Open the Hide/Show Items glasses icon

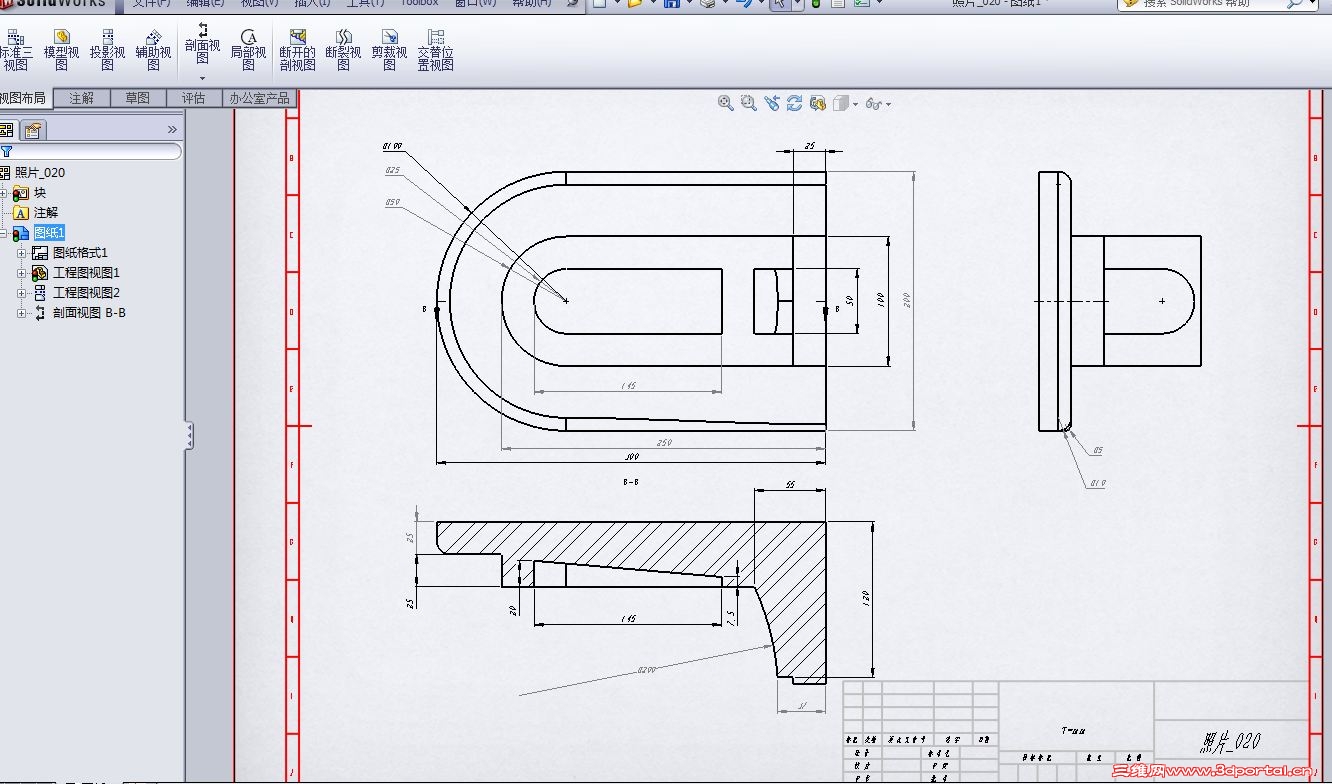click(873, 103)
